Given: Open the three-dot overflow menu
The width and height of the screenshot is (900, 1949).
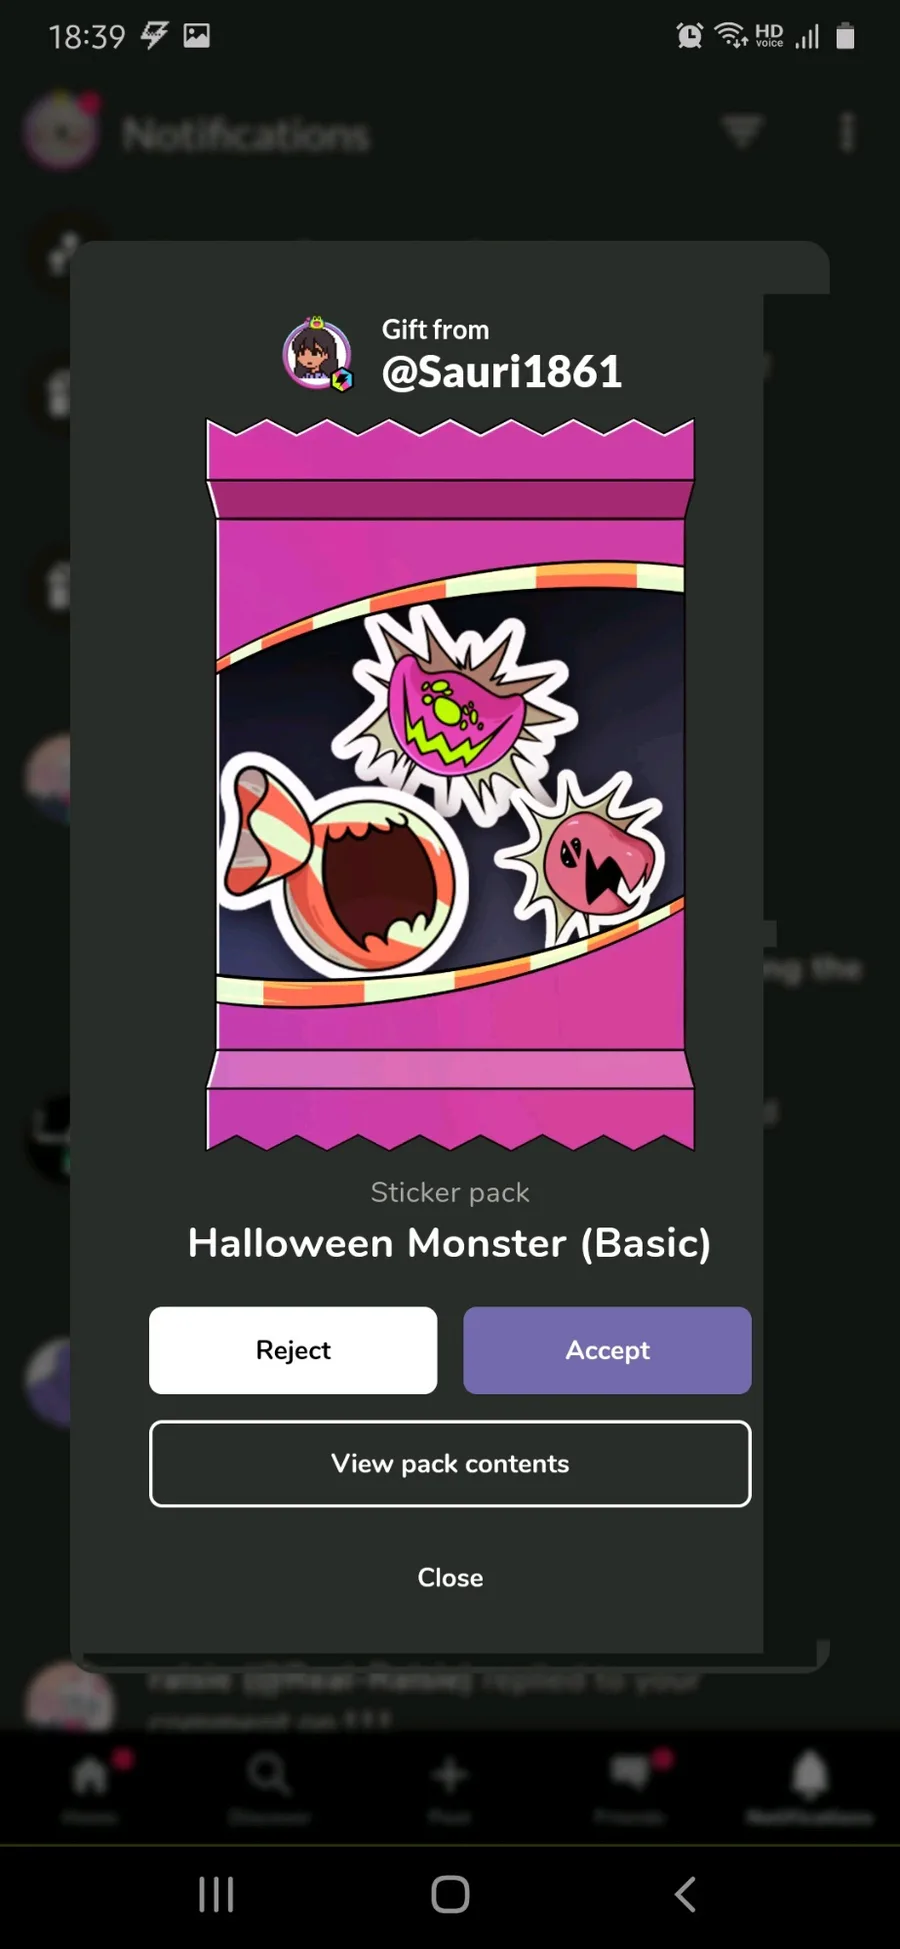Looking at the screenshot, I should point(847,131).
